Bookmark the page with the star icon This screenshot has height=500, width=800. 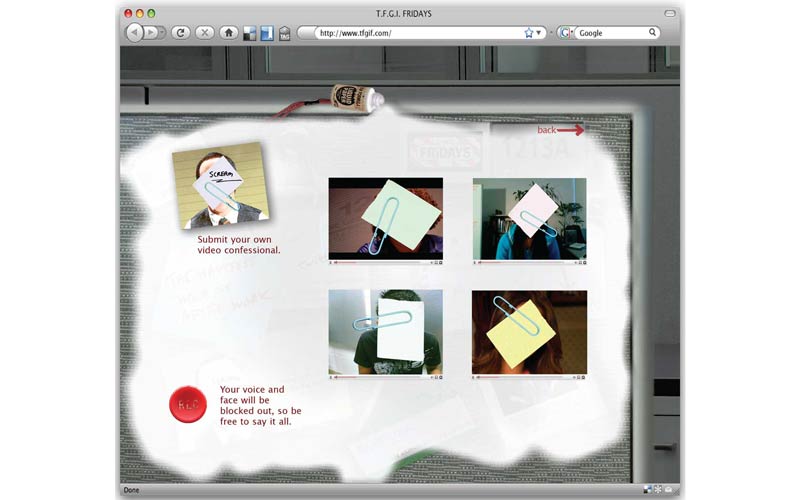(x=529, y=33)
